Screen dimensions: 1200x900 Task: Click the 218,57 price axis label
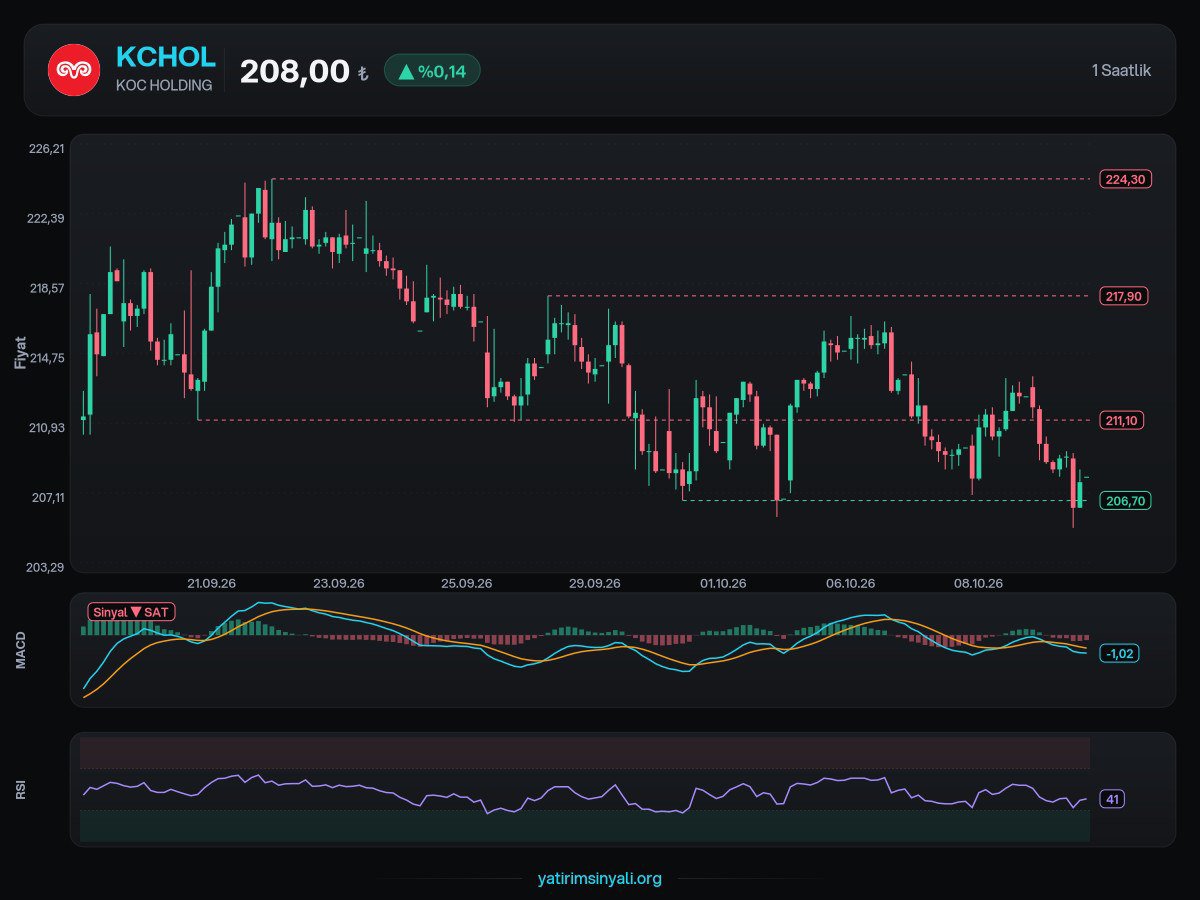(47, 288)
